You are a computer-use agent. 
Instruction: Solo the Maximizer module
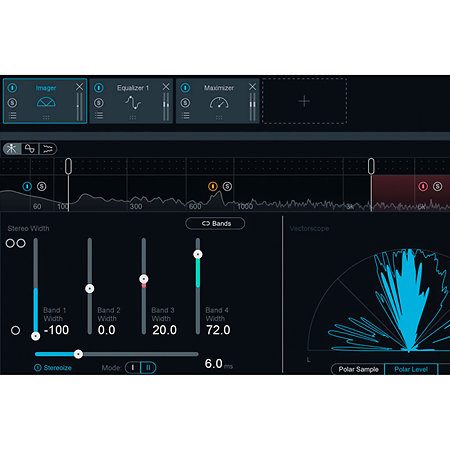[x=185, y=103]
